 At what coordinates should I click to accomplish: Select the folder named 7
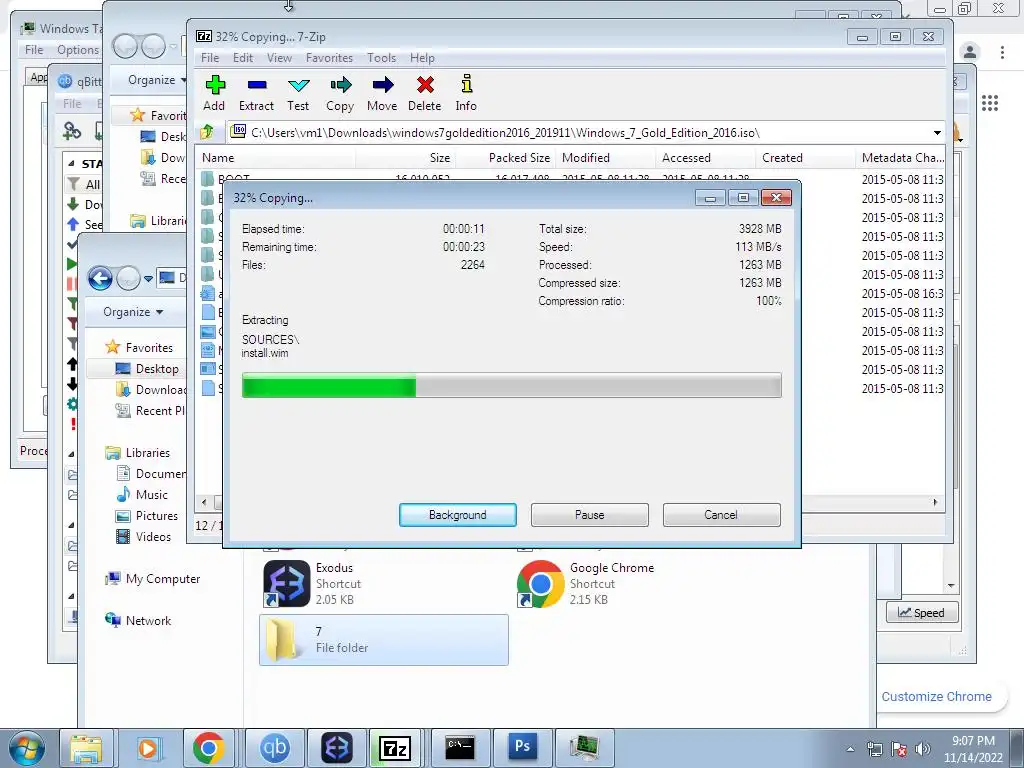point(383,640)
